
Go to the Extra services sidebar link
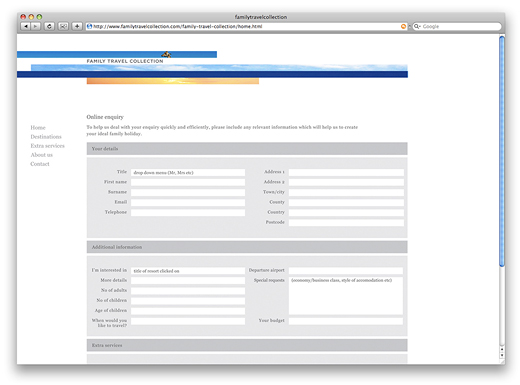pyautogui.click(x=47, y=146)
